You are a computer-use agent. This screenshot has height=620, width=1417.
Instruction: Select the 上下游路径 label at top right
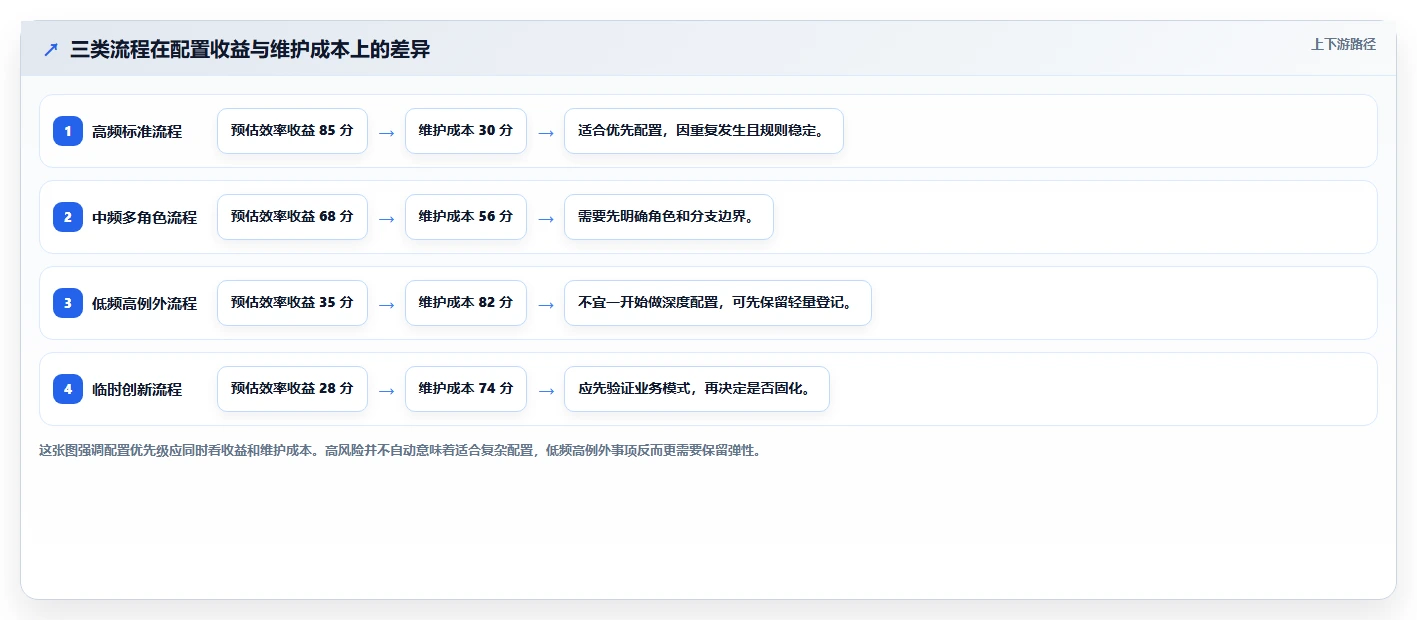coord(1343,44)
